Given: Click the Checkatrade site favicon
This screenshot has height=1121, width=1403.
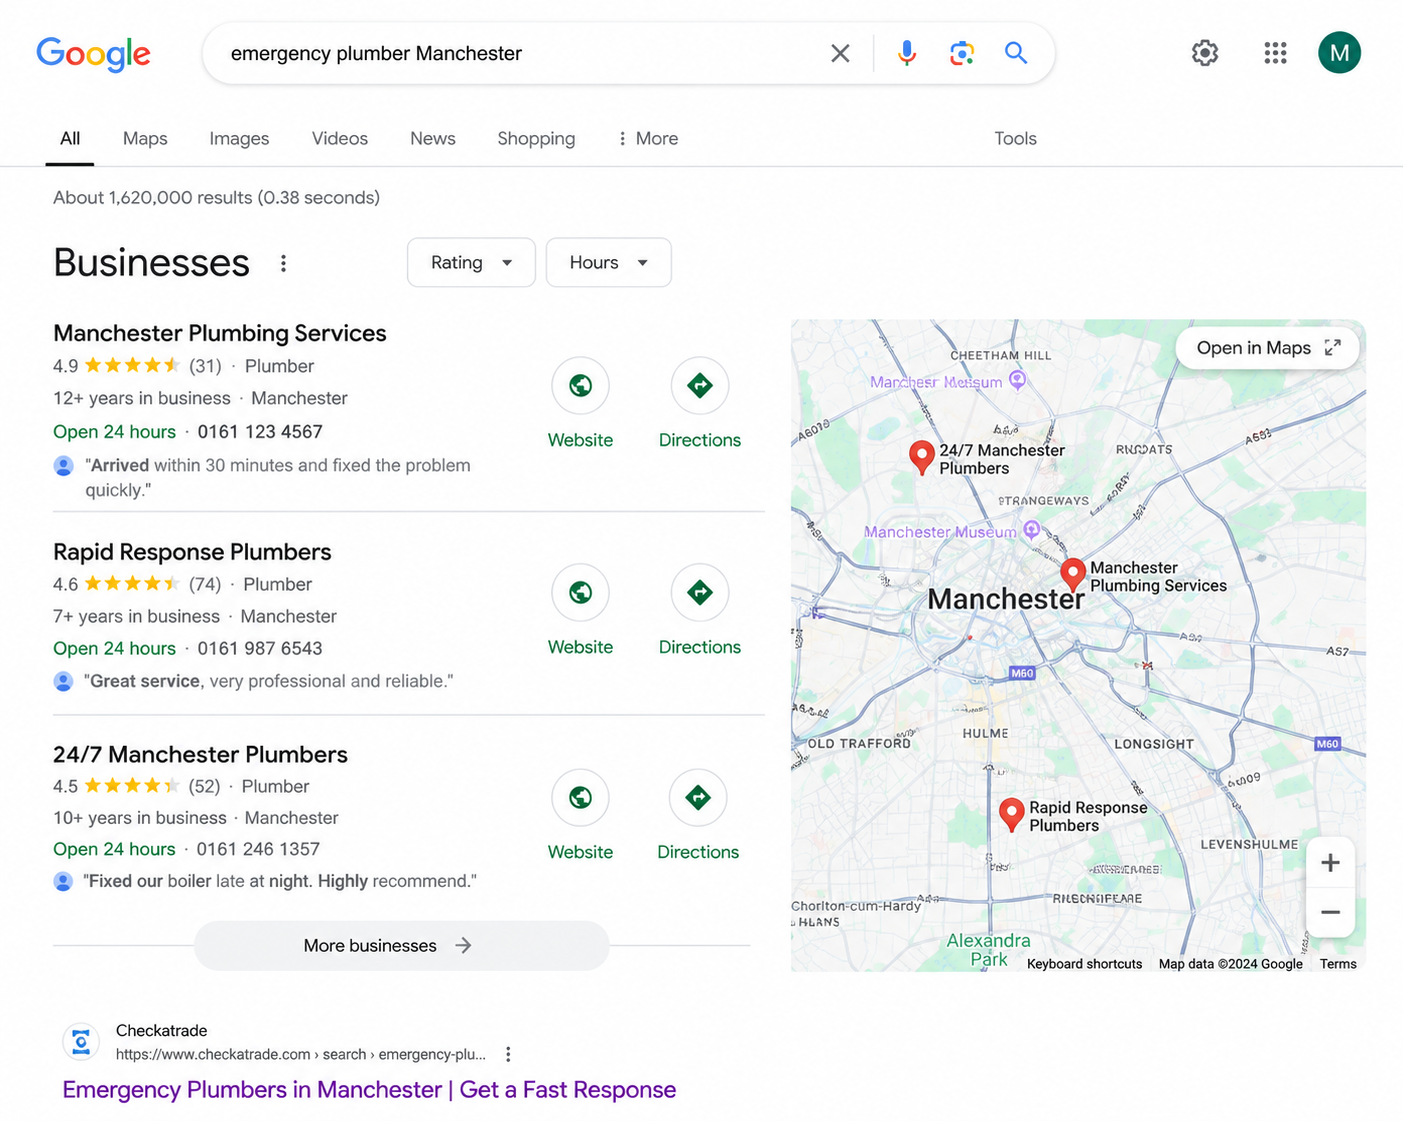Looking at the screenshot, I should [81, 1042].
